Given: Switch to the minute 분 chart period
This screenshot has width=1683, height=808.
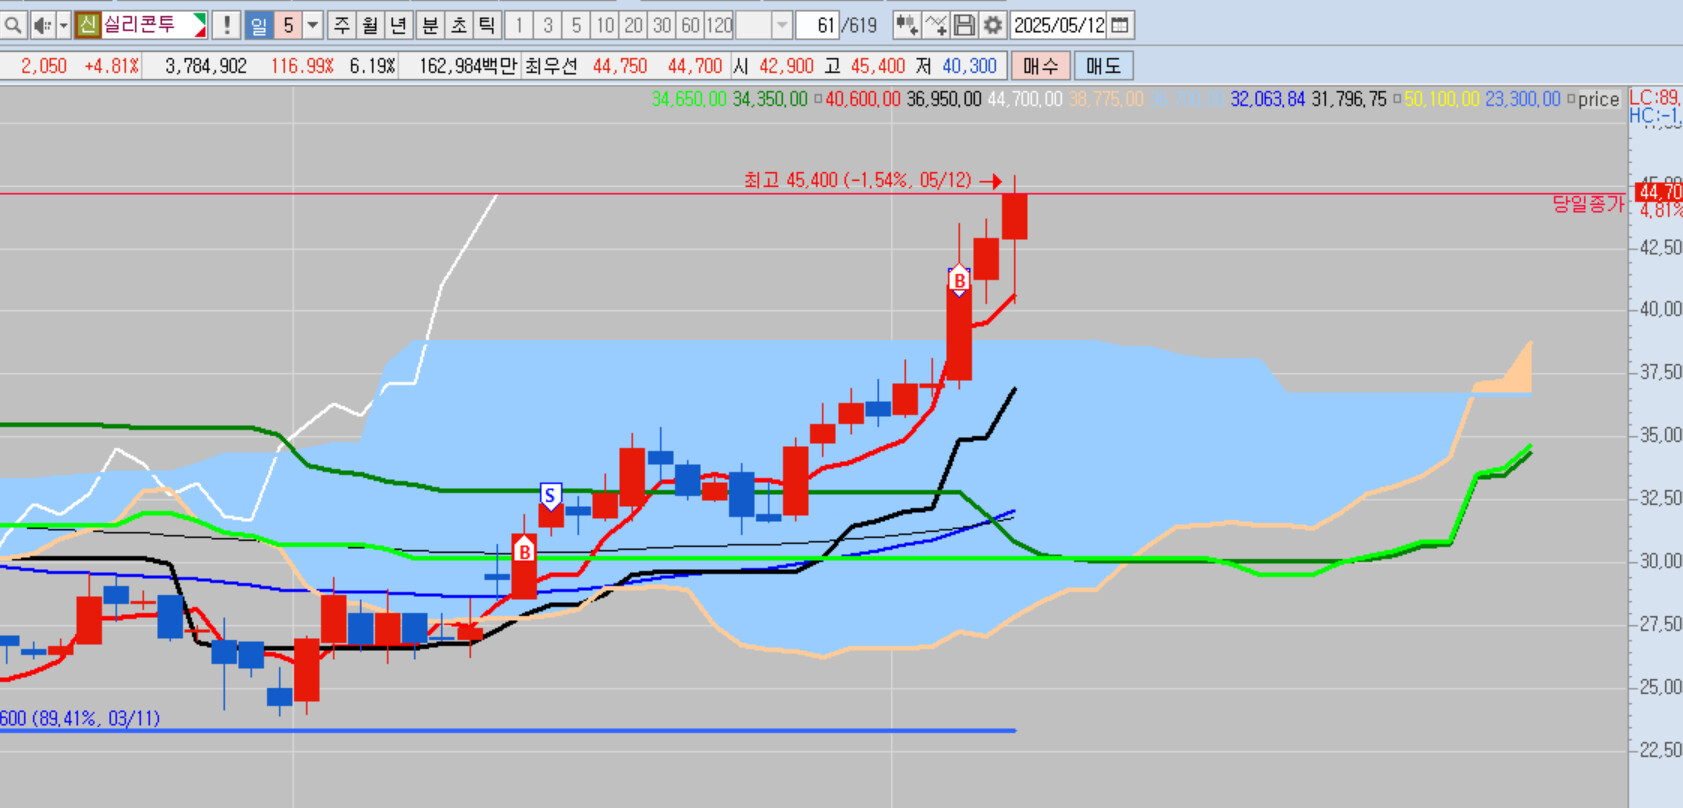Looking at the screenshot, I should click(430, 25).
